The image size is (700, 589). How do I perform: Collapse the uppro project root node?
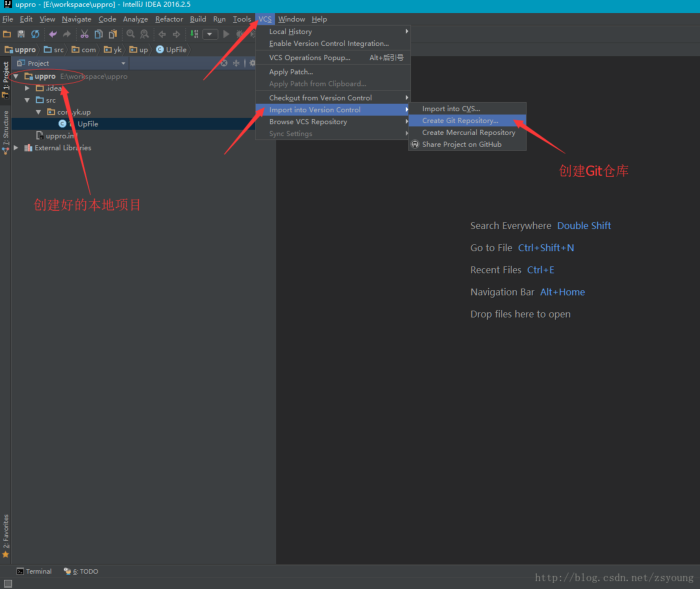coord(17,76)
